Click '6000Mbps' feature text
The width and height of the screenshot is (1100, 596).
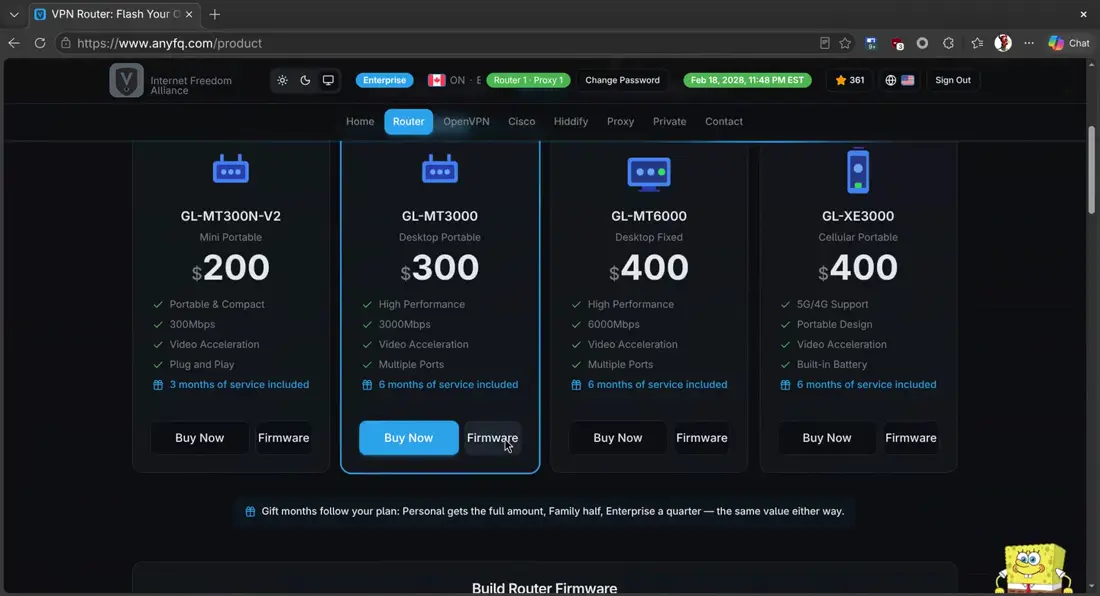tap(613, 324)
